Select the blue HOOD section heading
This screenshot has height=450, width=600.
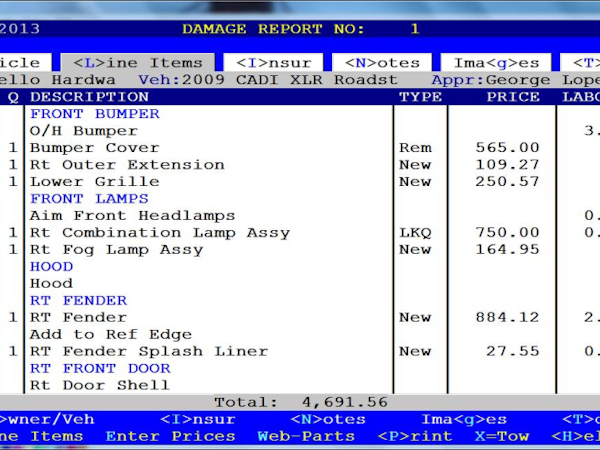tap(52, 266)
